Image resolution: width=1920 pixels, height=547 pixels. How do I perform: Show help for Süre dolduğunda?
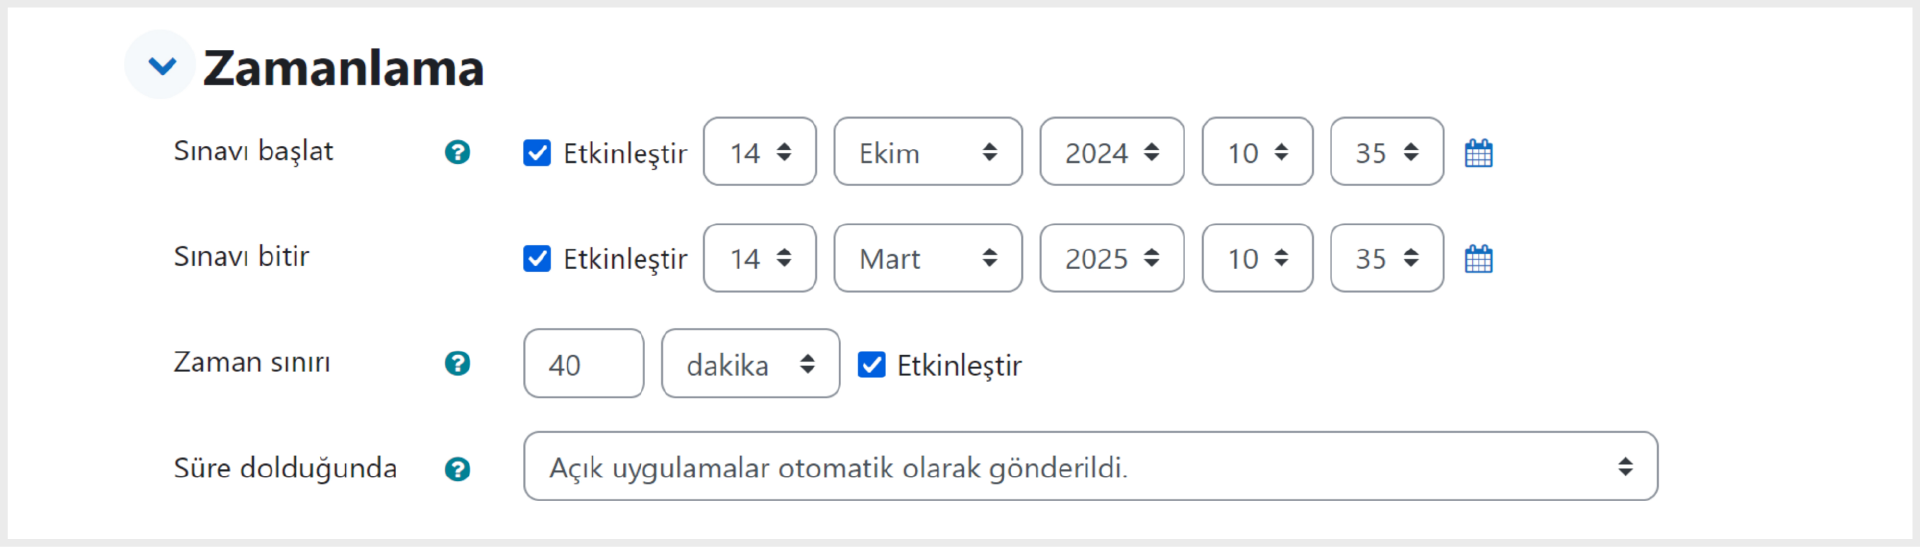(457, 469)
